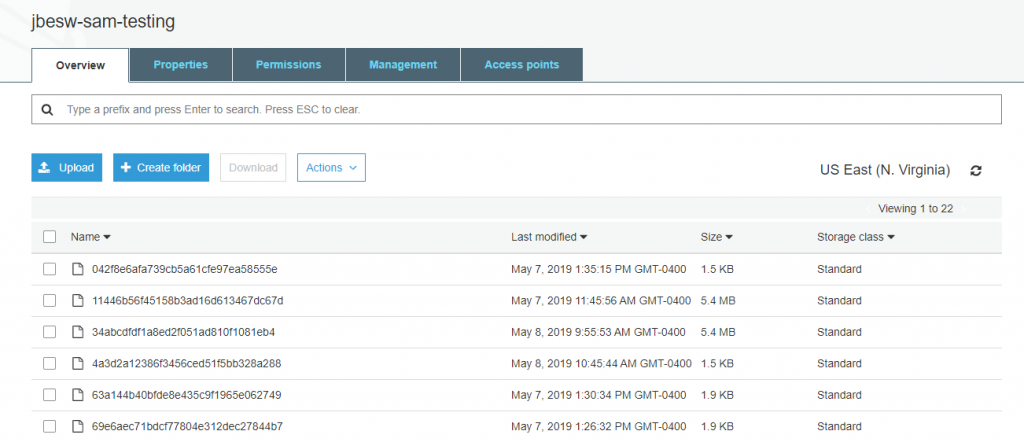Viewport: 1024px width, 442px height.
Task: Check the box for object 11446b56f45158b3ad16d613467dc67d
Action: pos(50,300)
